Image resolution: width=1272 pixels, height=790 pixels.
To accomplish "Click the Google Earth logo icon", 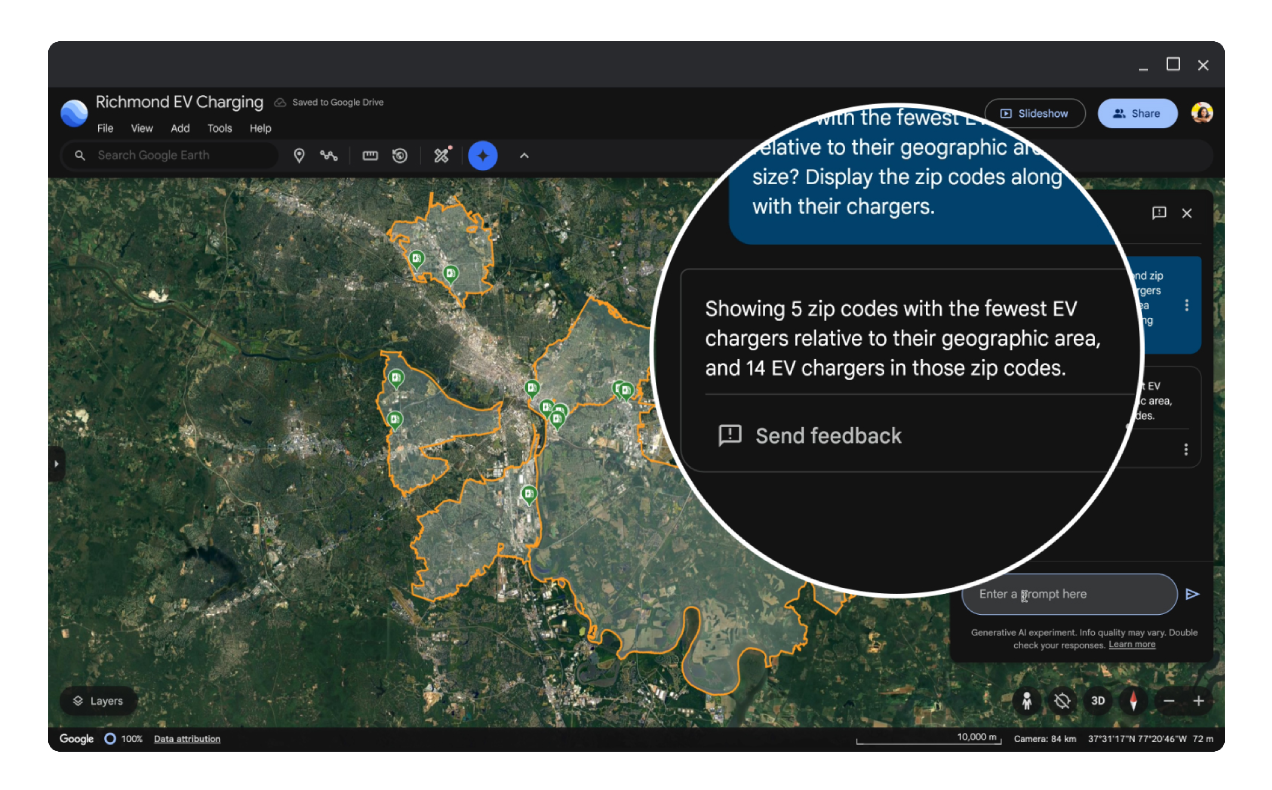I will coord(74,113).
